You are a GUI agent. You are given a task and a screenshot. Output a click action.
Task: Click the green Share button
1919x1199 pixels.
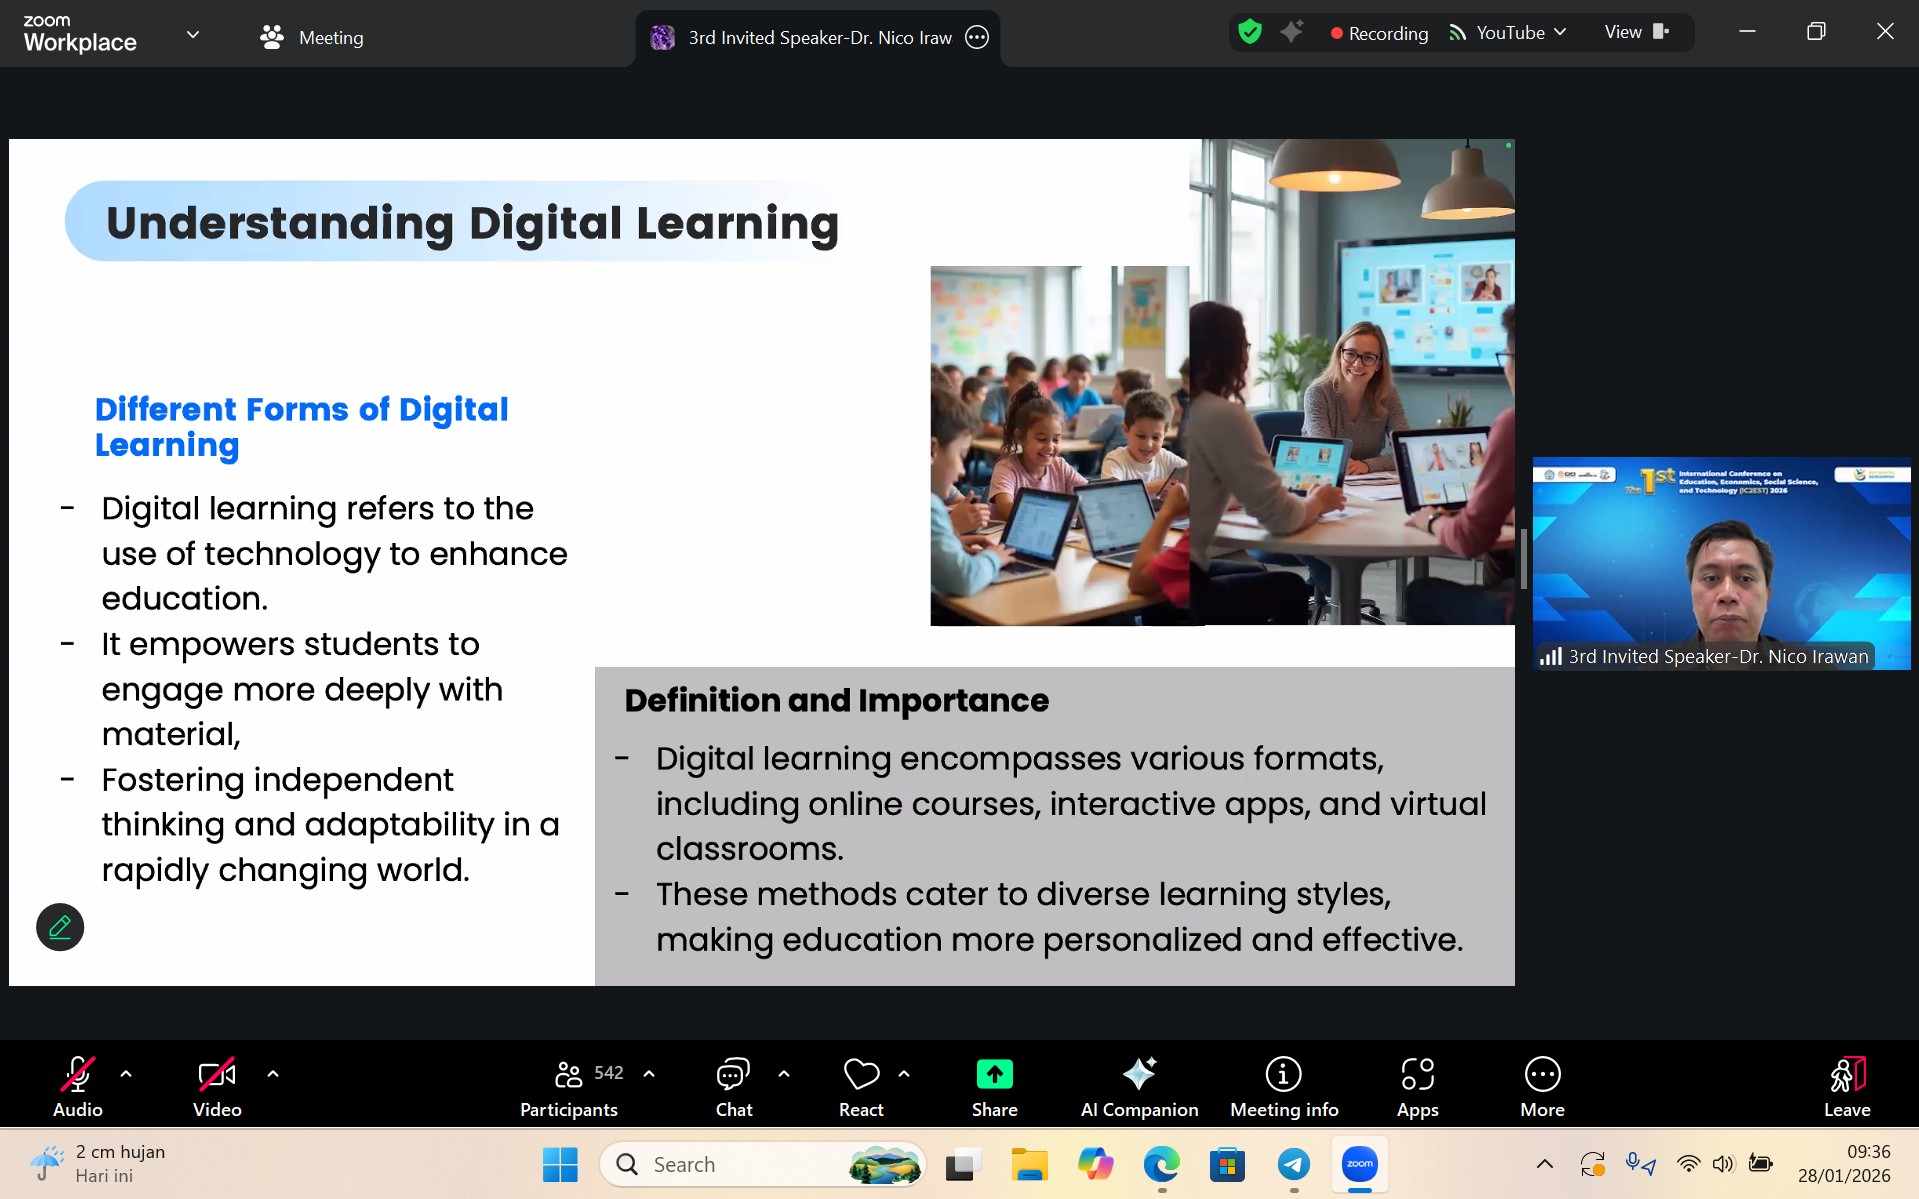[x=994, y=1086]
